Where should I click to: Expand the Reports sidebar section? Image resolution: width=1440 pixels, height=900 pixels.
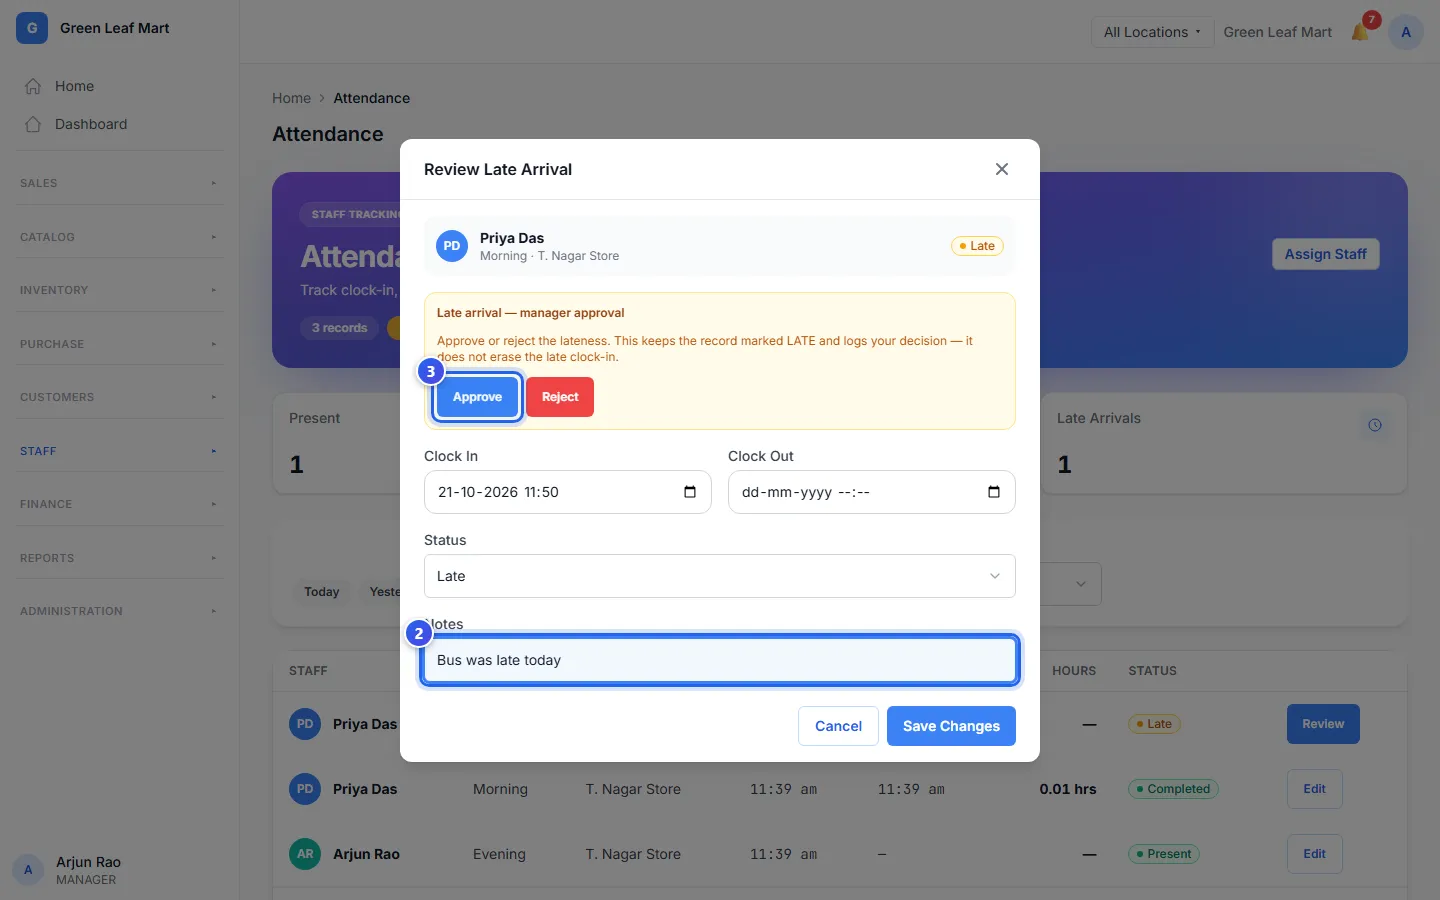click(119, 558)
